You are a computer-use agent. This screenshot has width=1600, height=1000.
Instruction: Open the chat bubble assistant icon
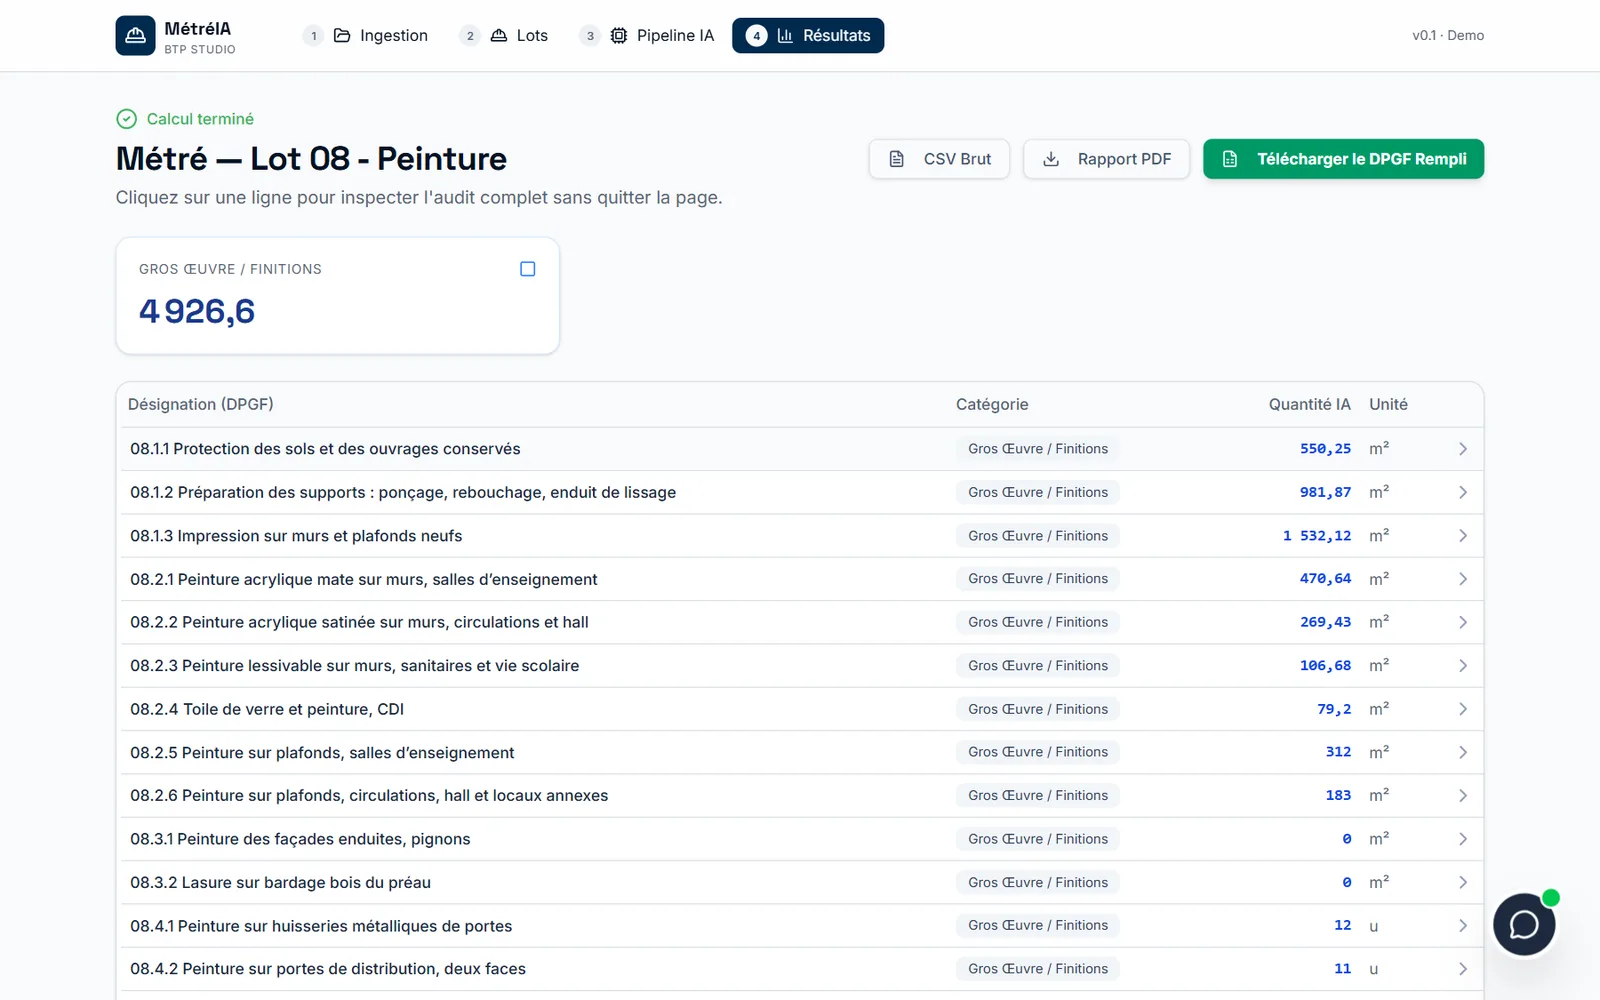pos(1524,924)
